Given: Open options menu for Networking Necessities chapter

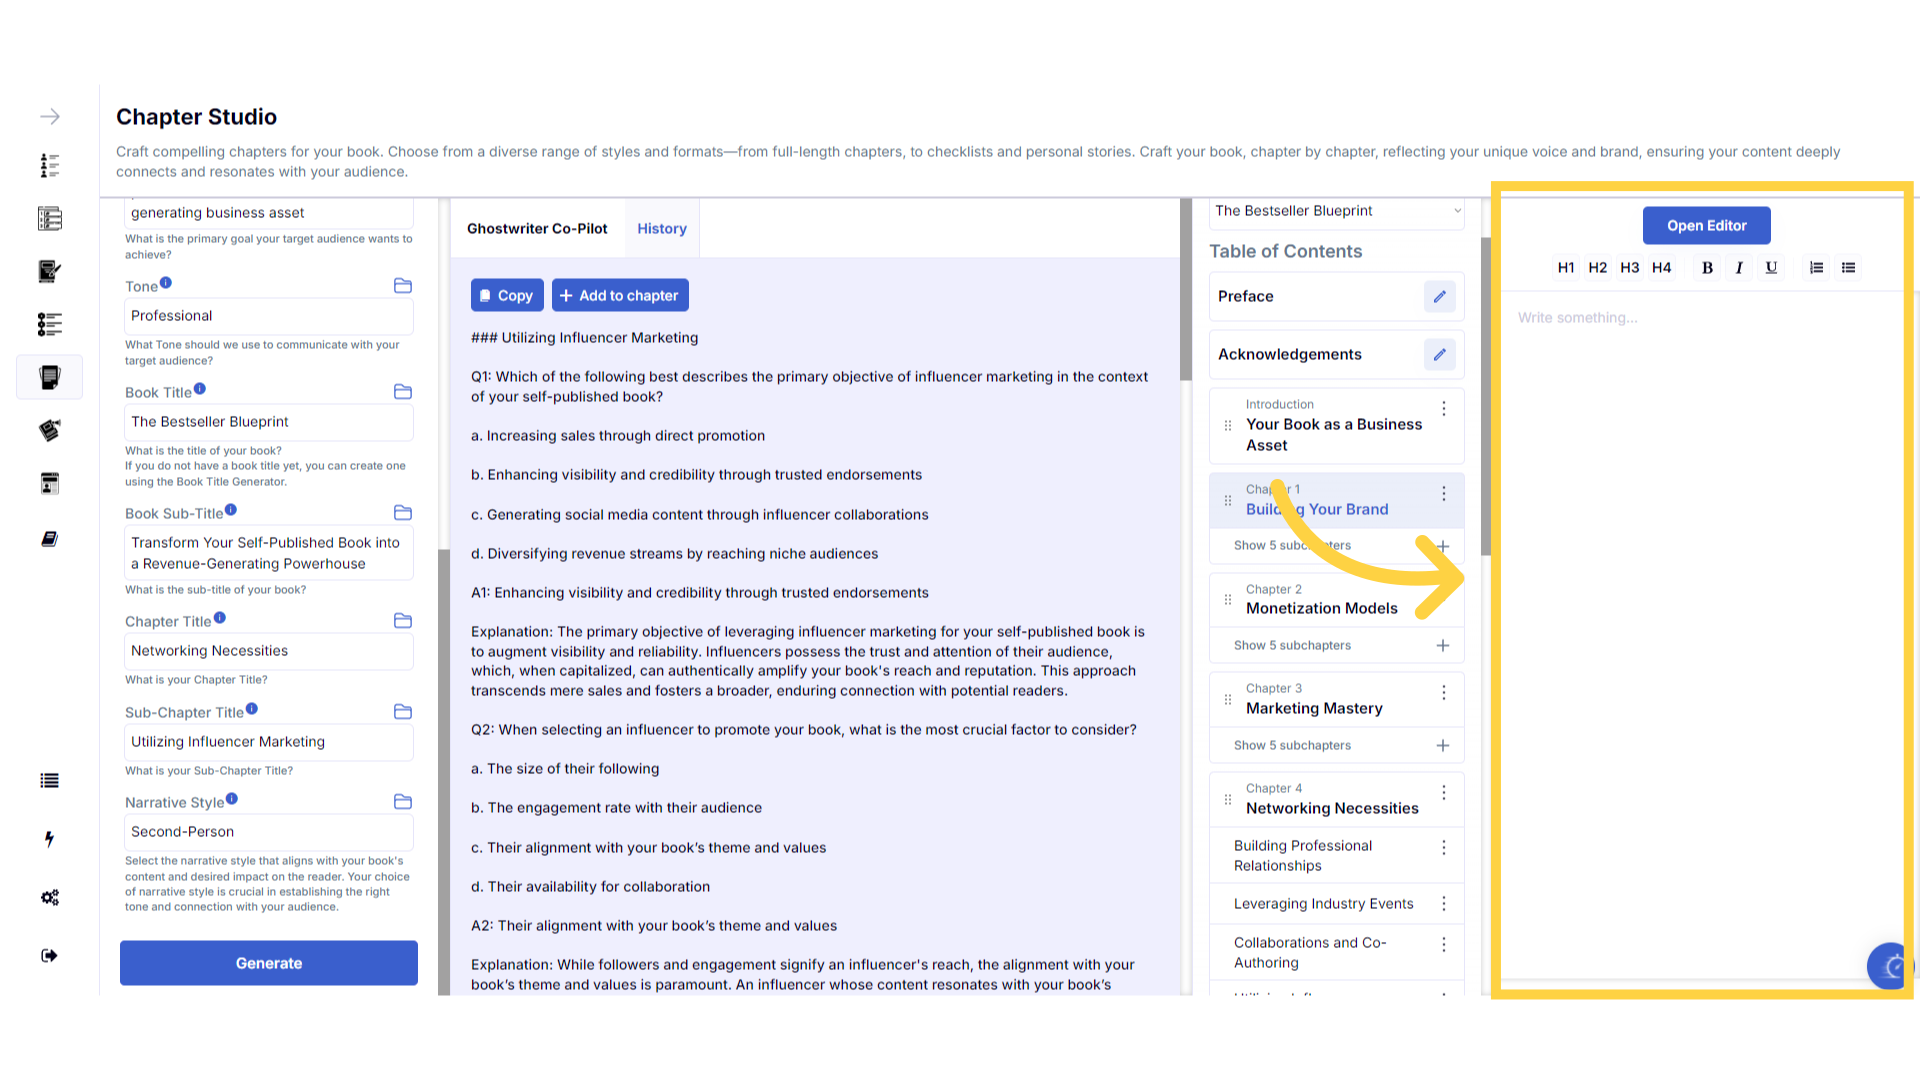Looking at the screenshot, I should pos(1443,793).
